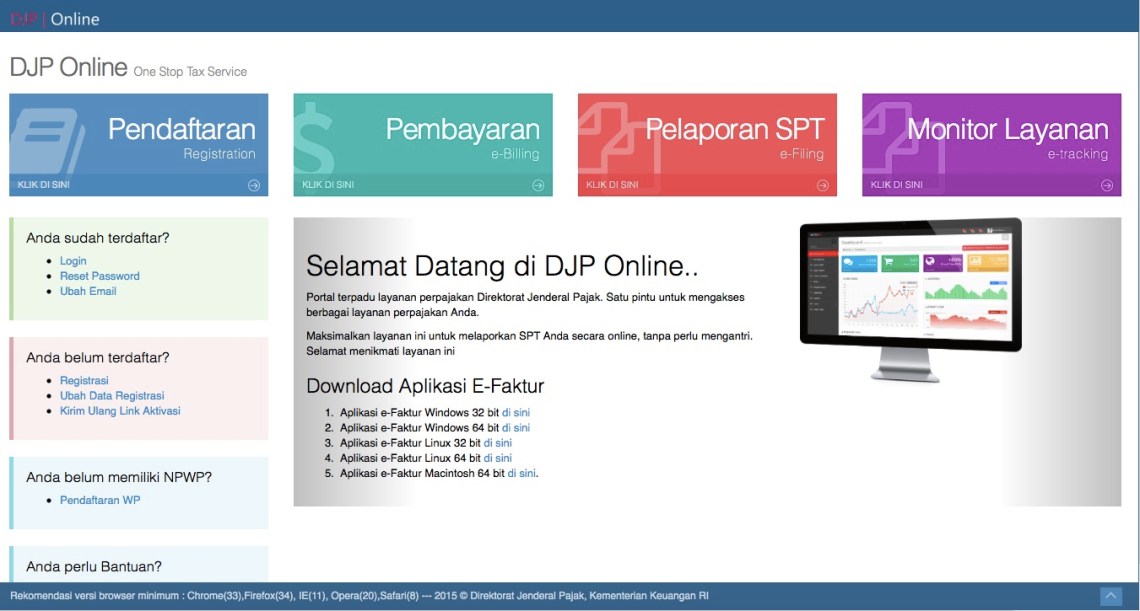
Task: Go to the Registrasi link
Action: (84, 381)
